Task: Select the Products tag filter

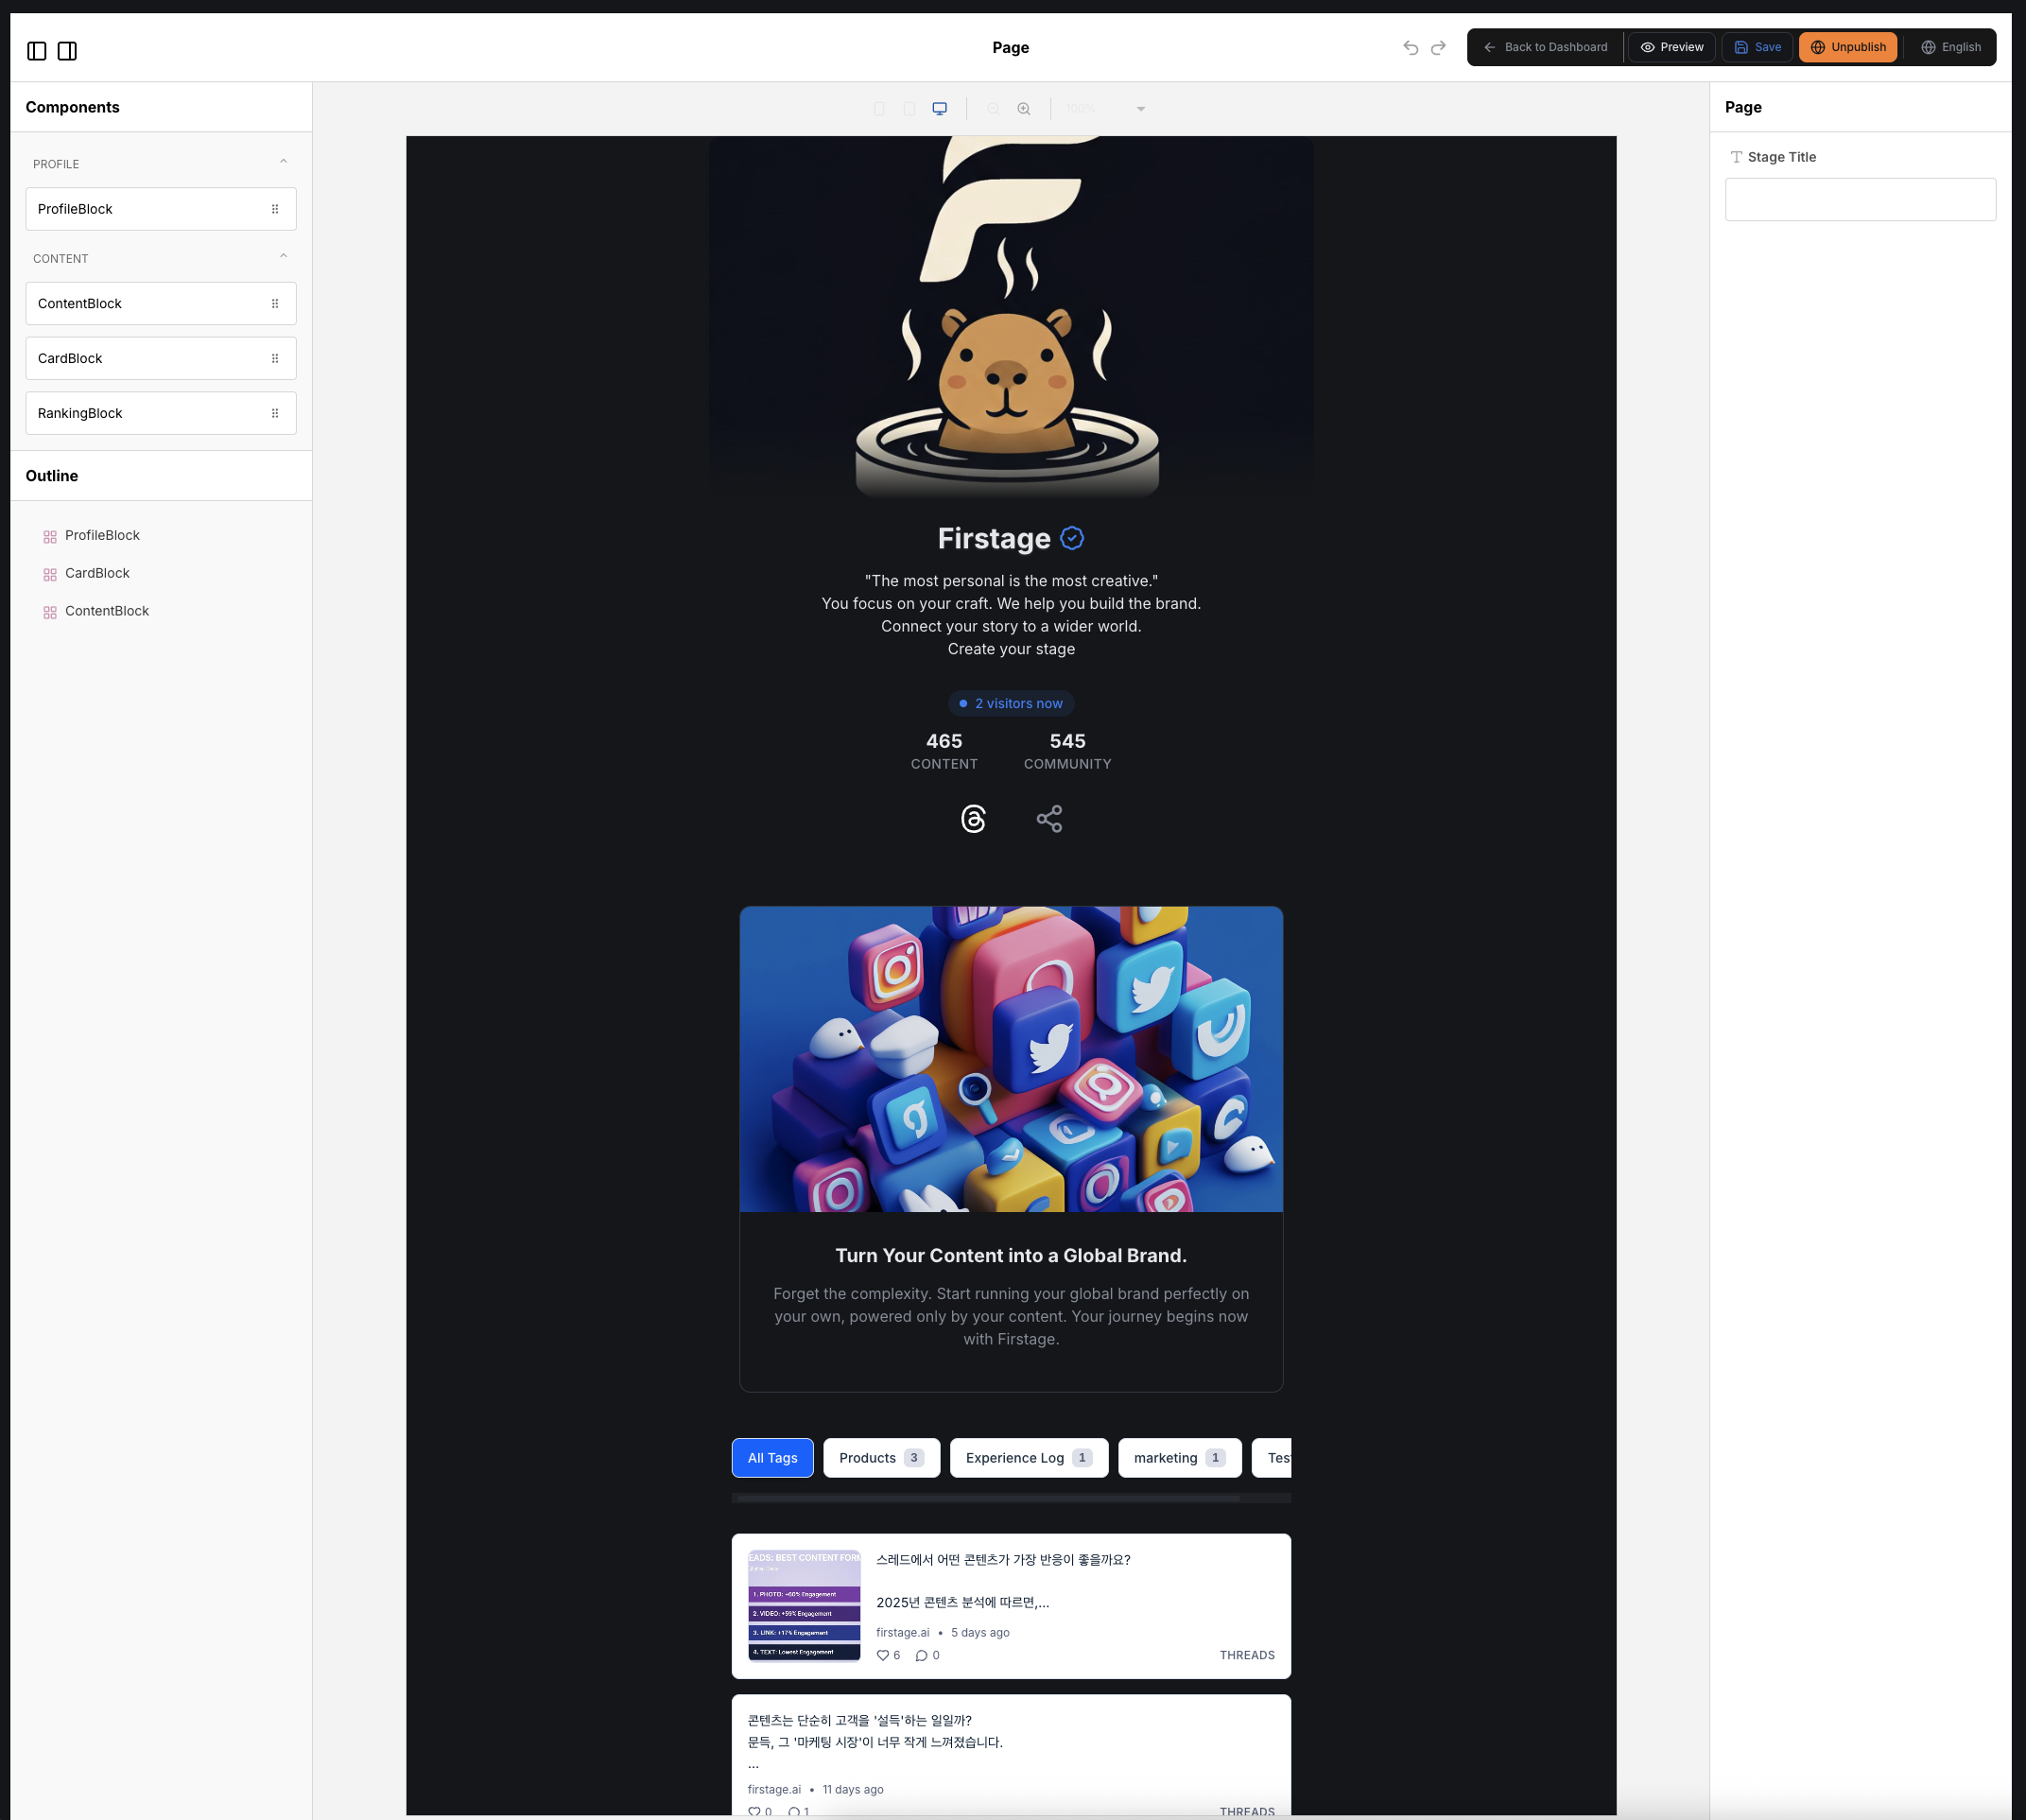Action: coord(881,1458)
